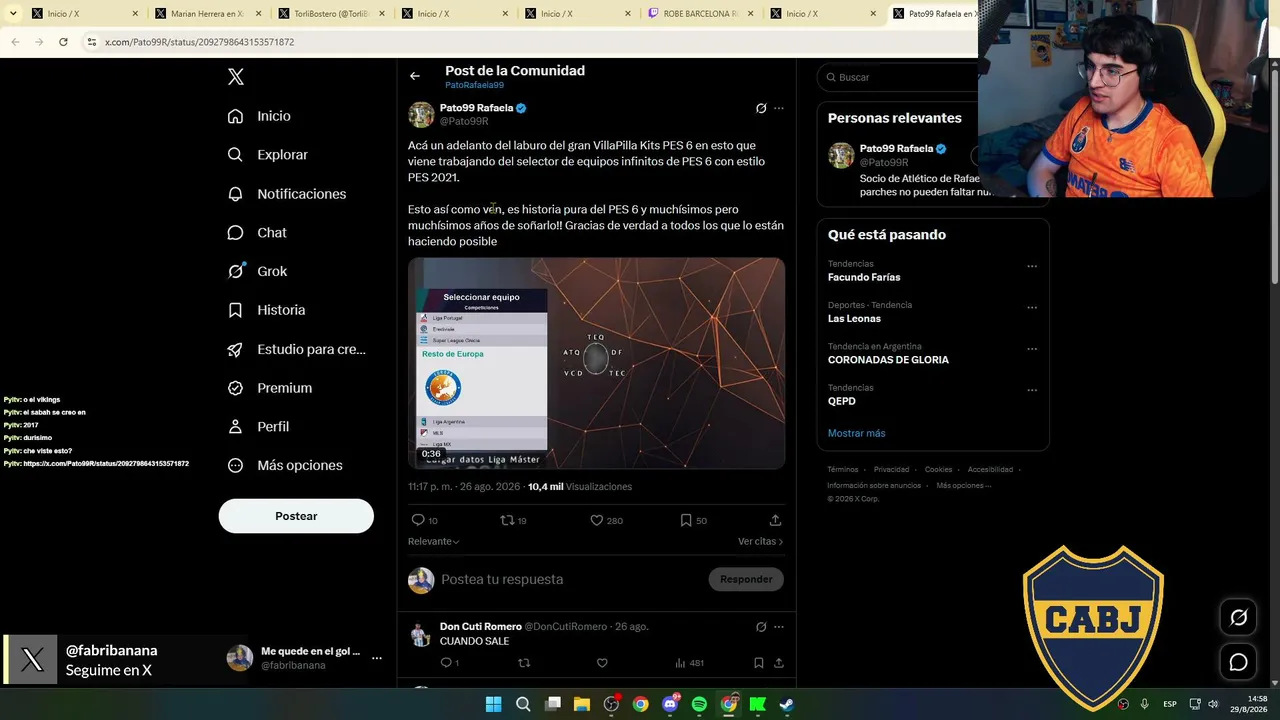Open Grok icon on Don Cuti Romero's reply
The image size is (1280, 720).
tap(761, 627)
